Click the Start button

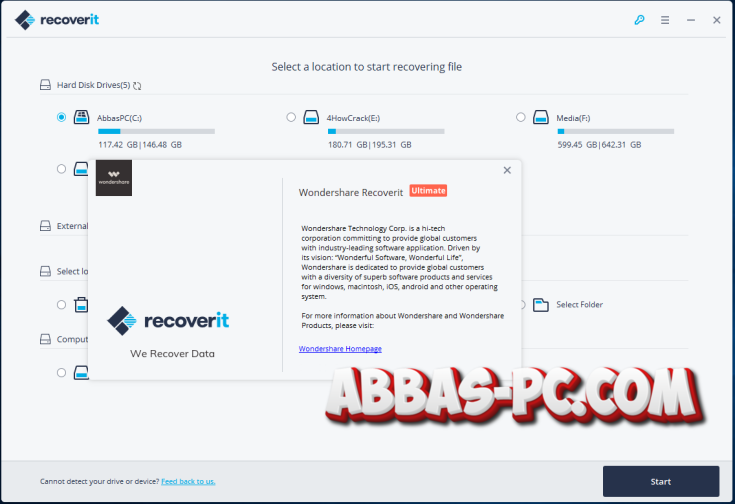pyautogui.click(x=661, y=481)
